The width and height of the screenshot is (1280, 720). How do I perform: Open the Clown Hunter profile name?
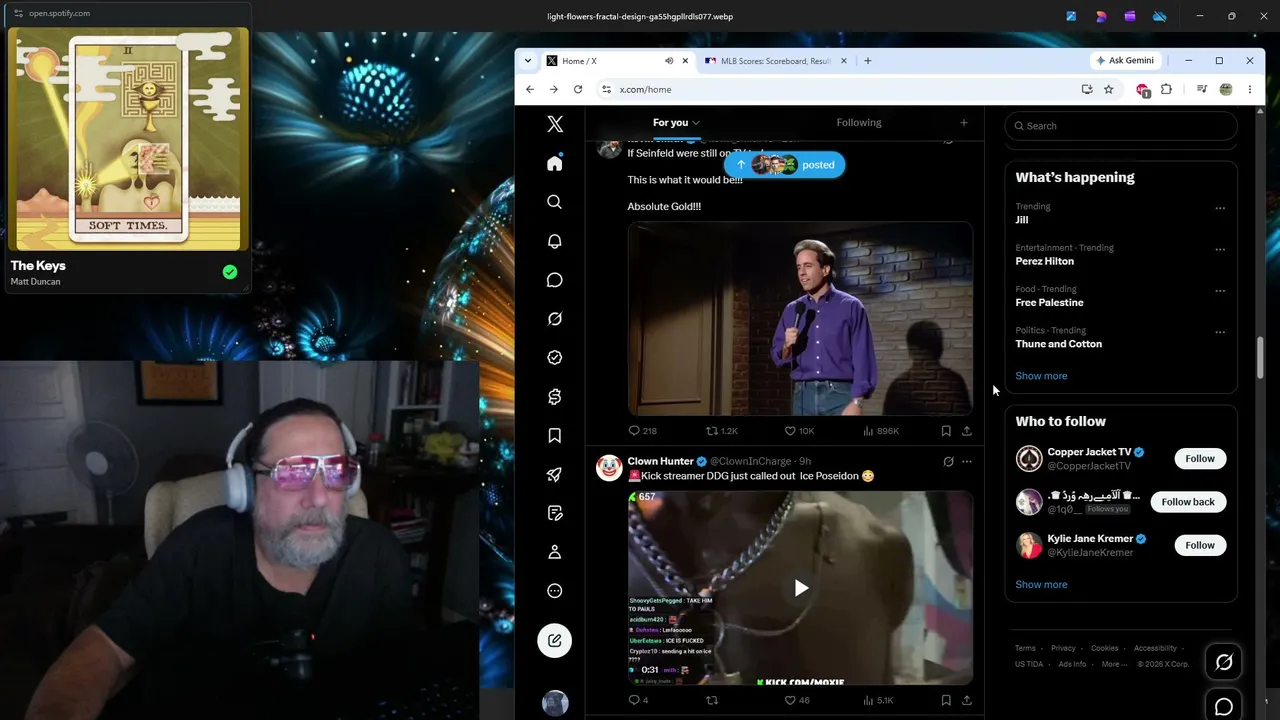(x=660, y=462)
